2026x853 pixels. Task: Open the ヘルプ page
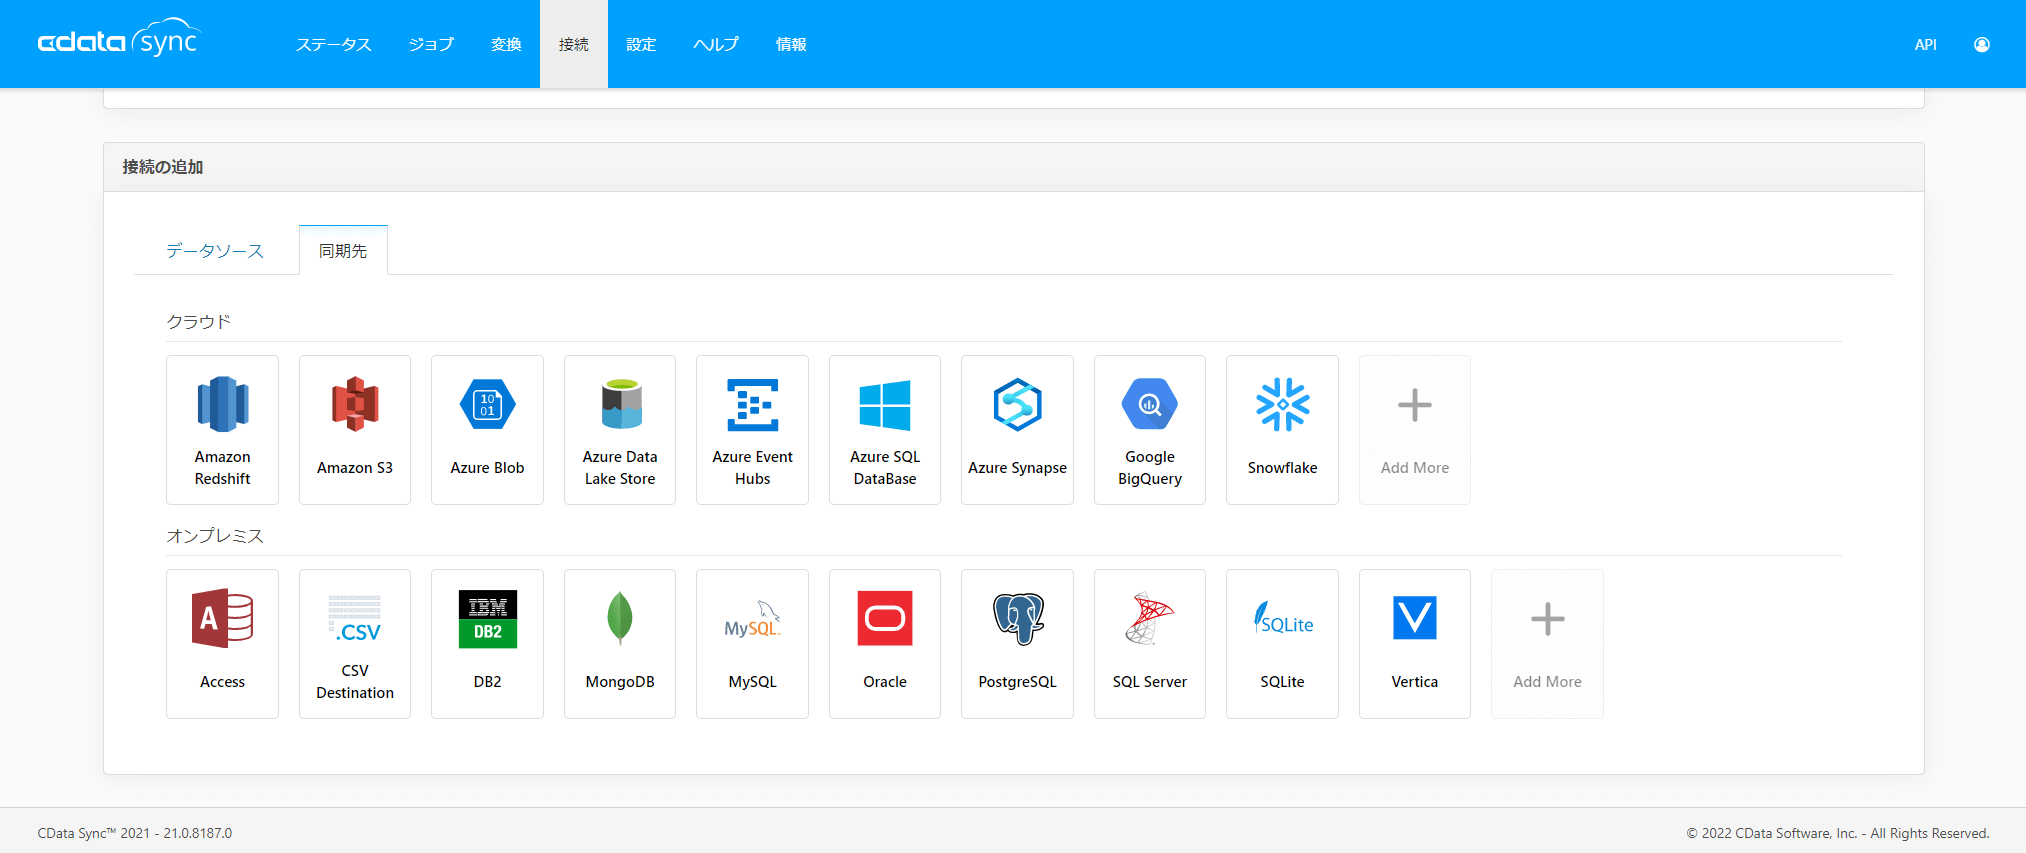(x=716, y=44)
